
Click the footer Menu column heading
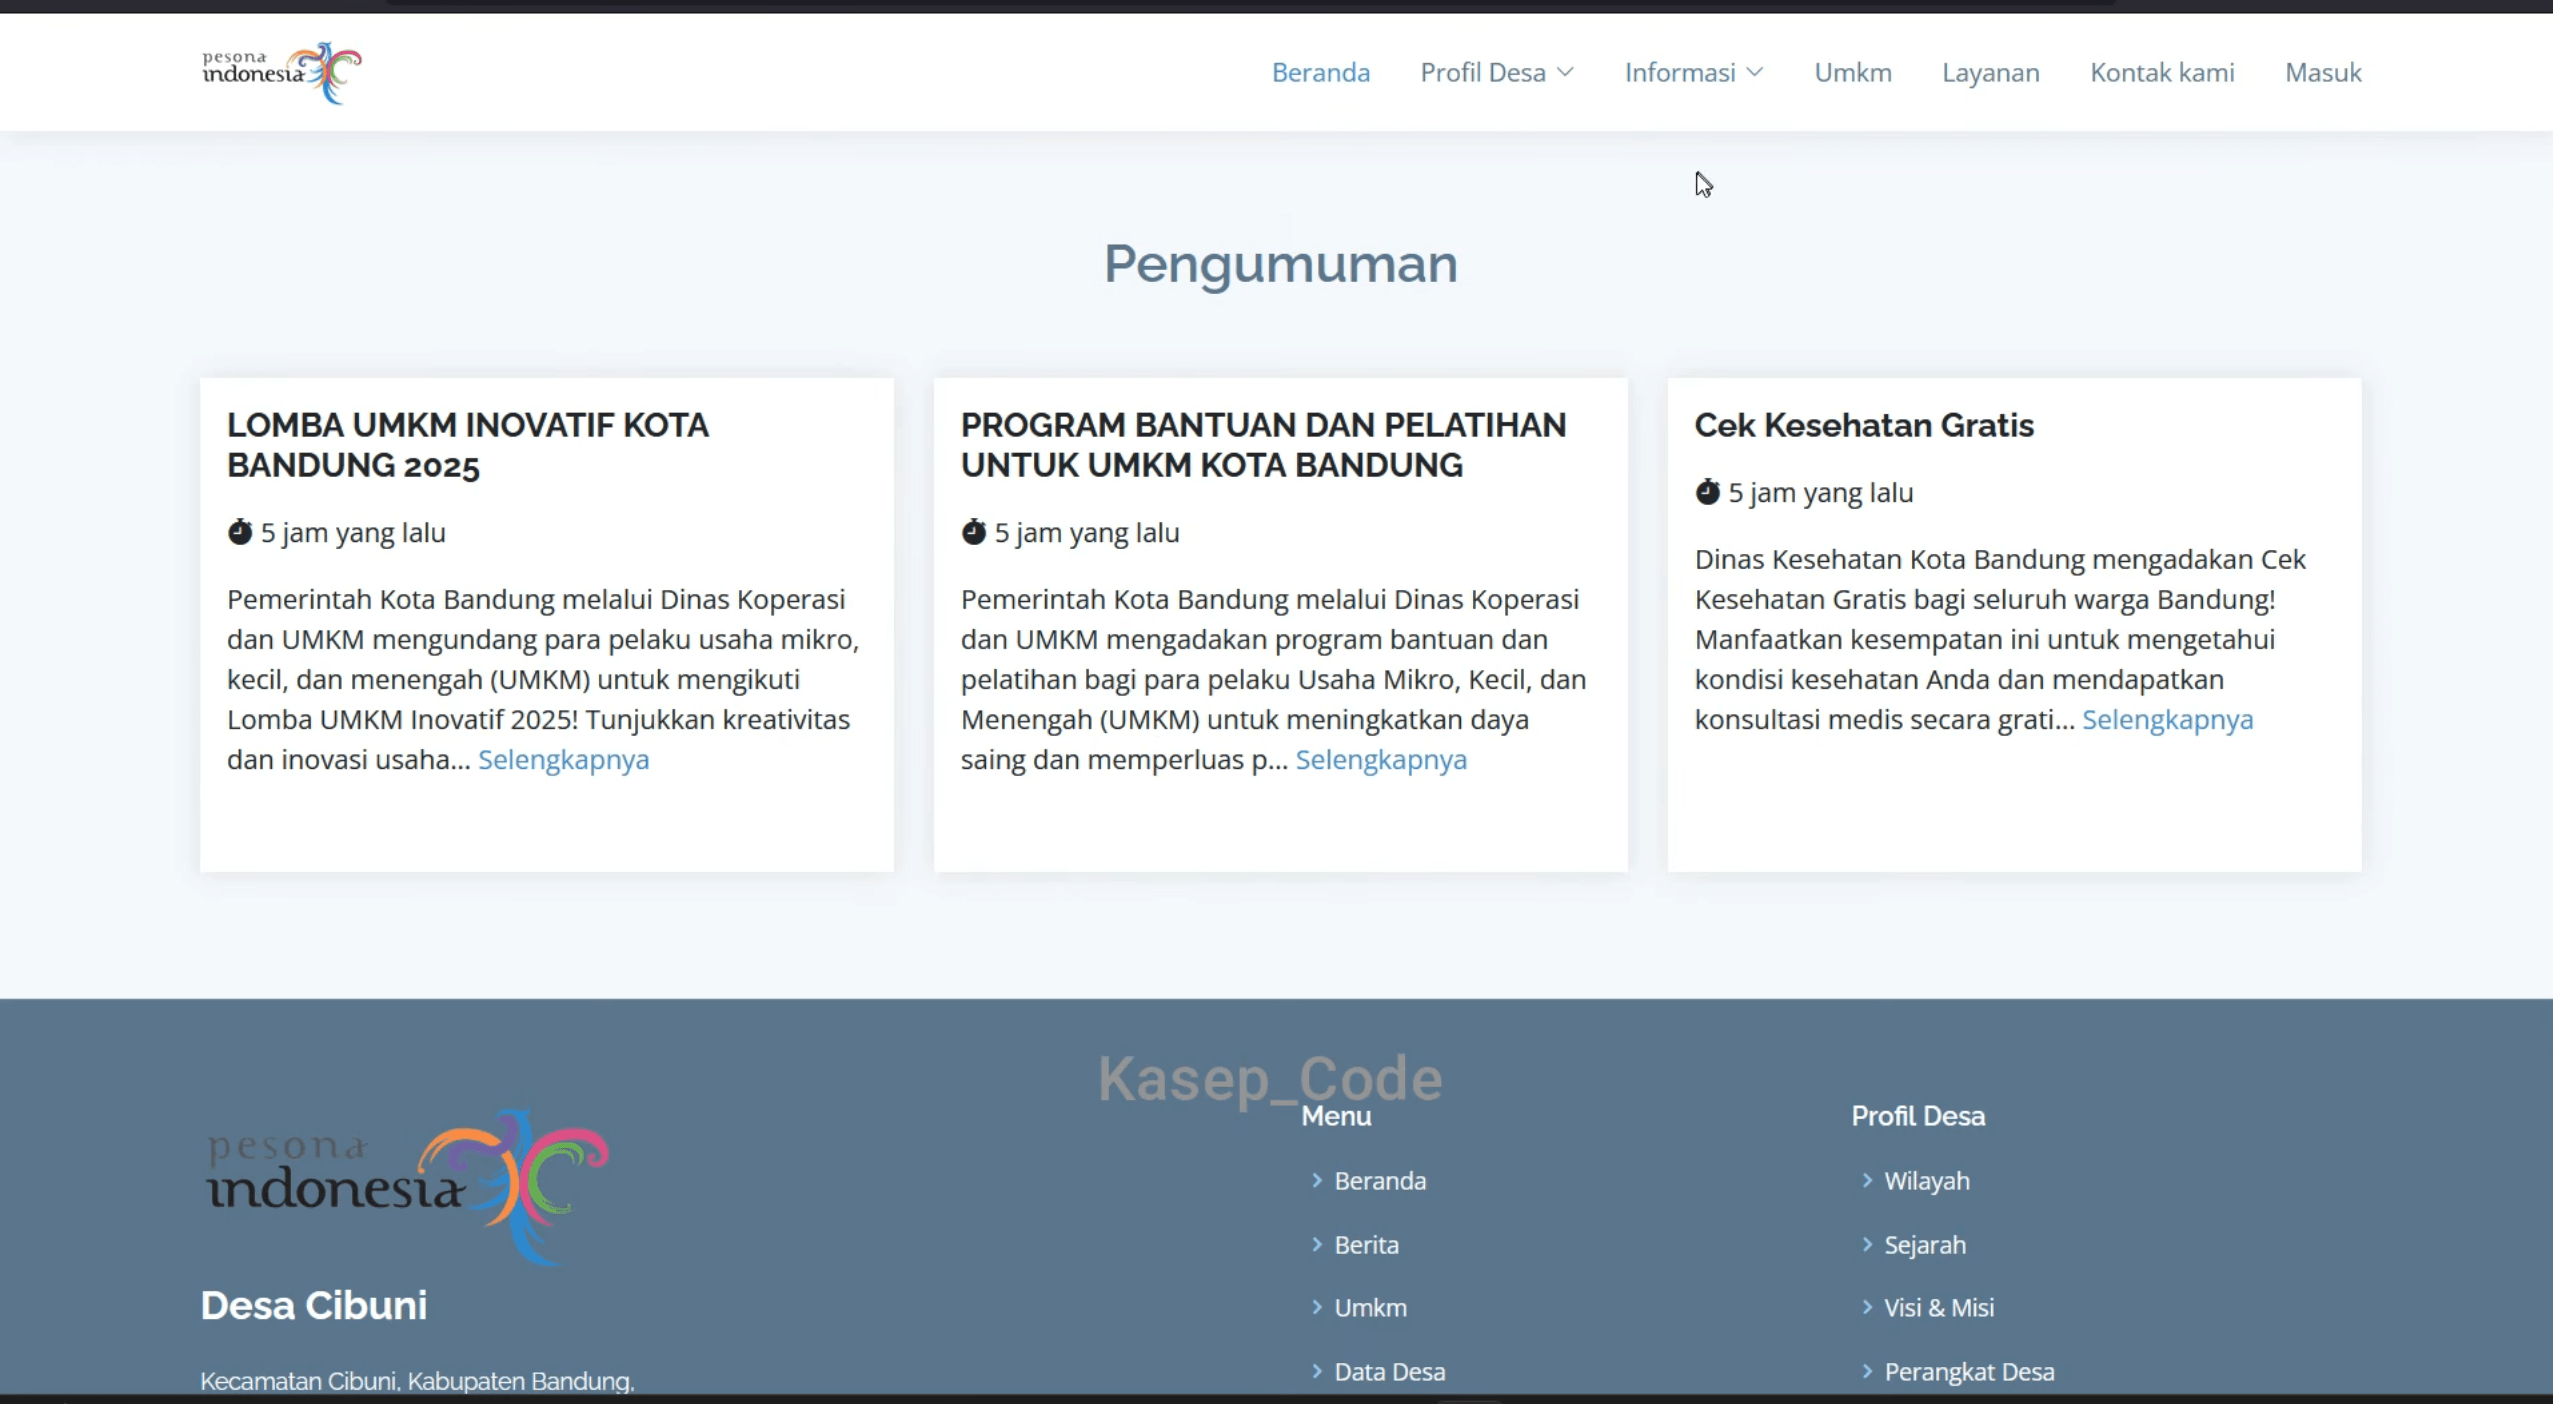1336,1116
